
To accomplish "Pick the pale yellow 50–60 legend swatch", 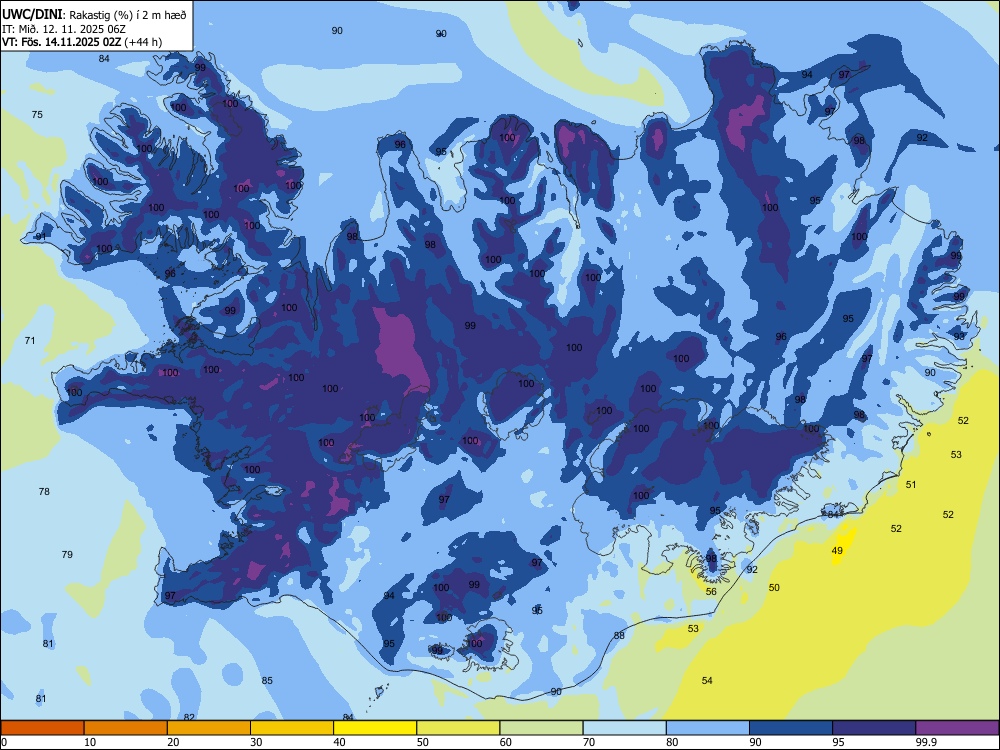I will [458, 728].
